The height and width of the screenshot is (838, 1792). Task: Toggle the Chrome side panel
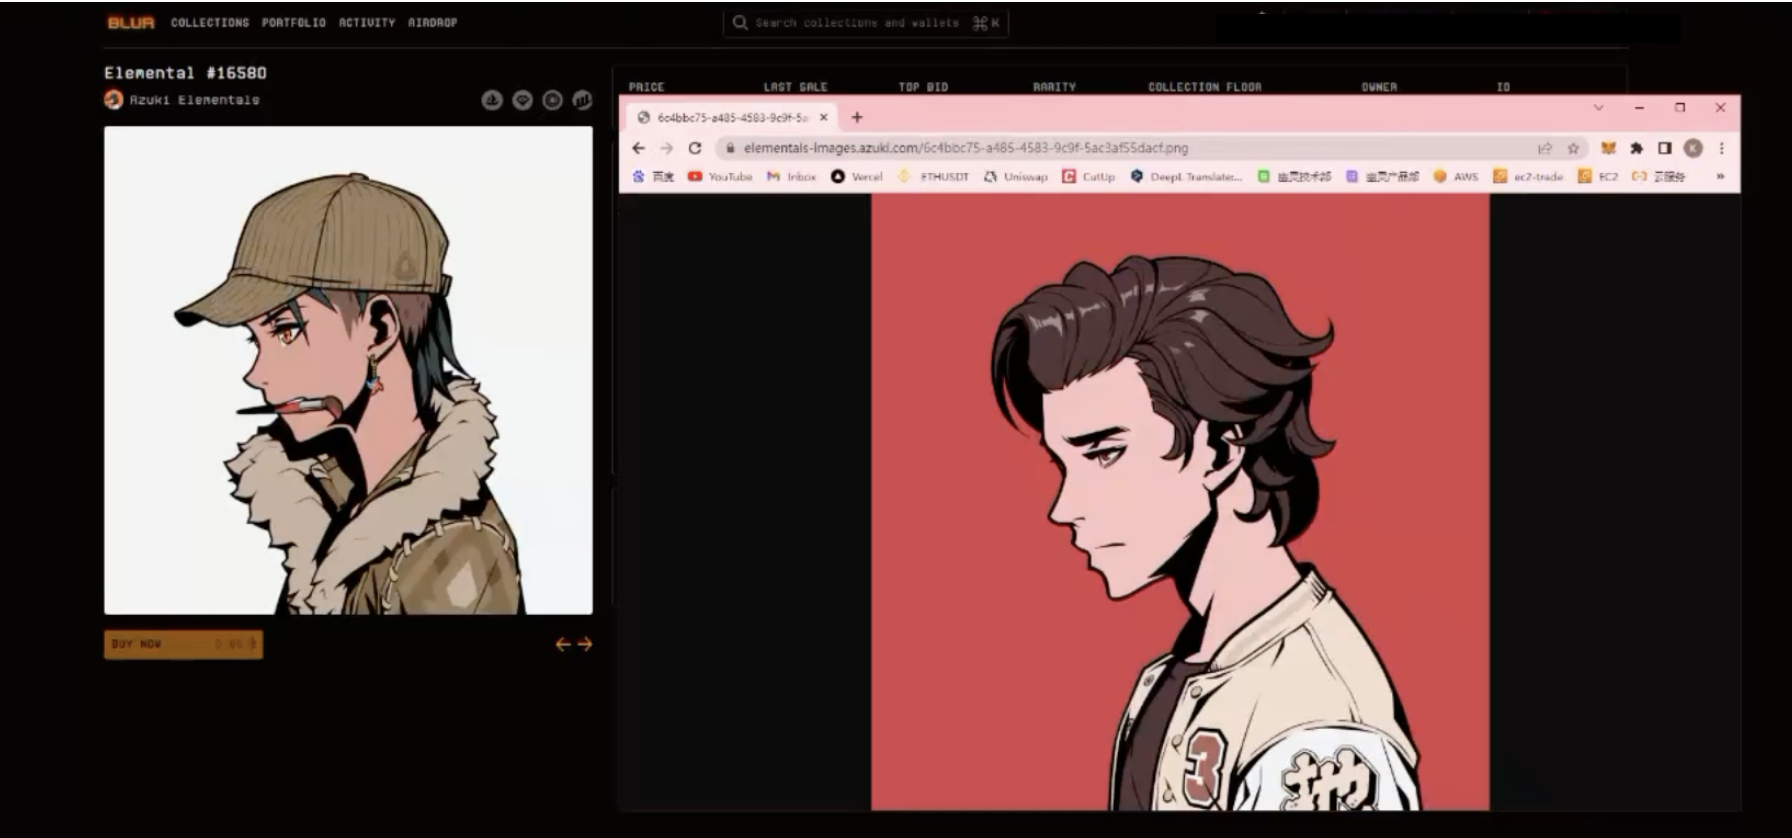click(1664, 148)
